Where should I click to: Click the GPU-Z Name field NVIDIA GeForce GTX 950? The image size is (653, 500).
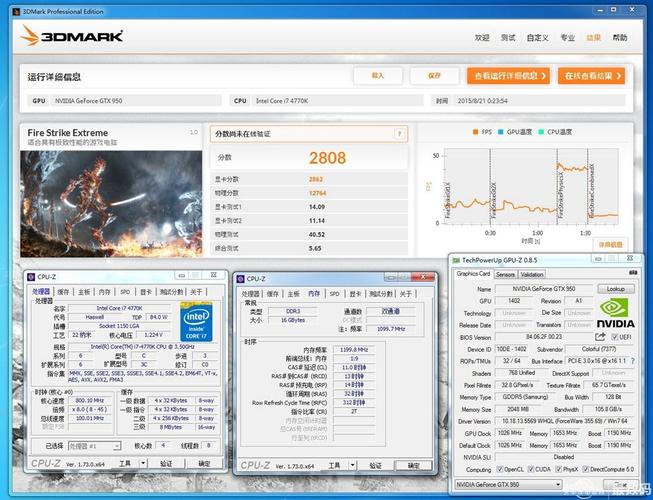pos(544,289)
